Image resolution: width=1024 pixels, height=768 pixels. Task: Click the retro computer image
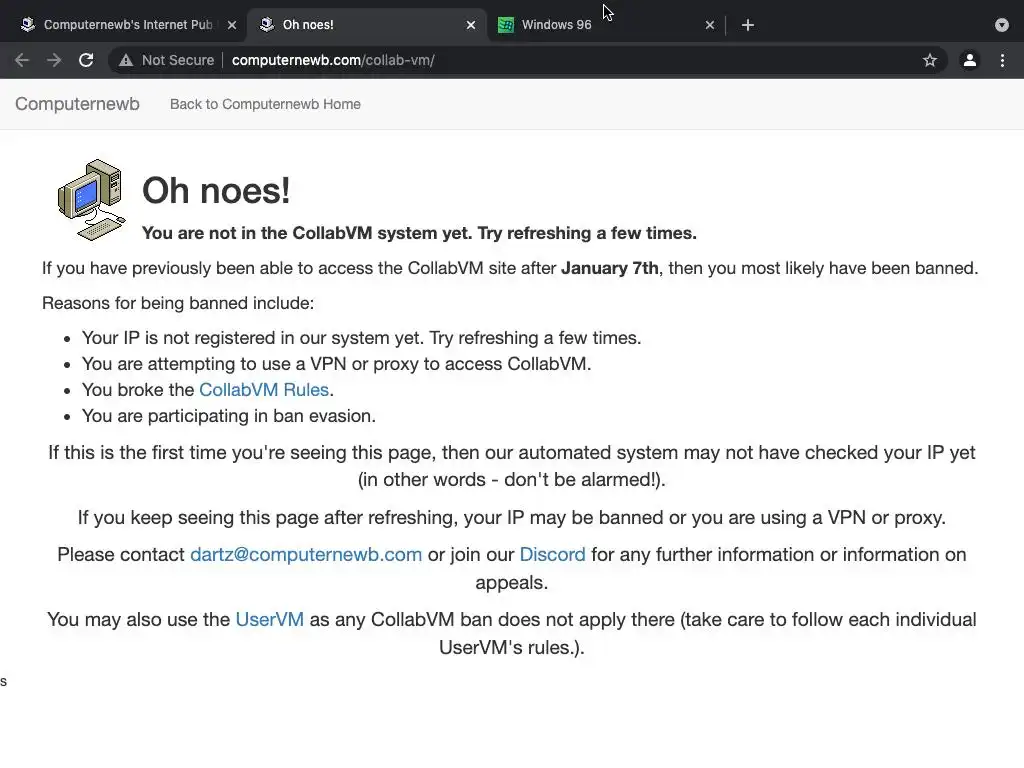[91, 200]
